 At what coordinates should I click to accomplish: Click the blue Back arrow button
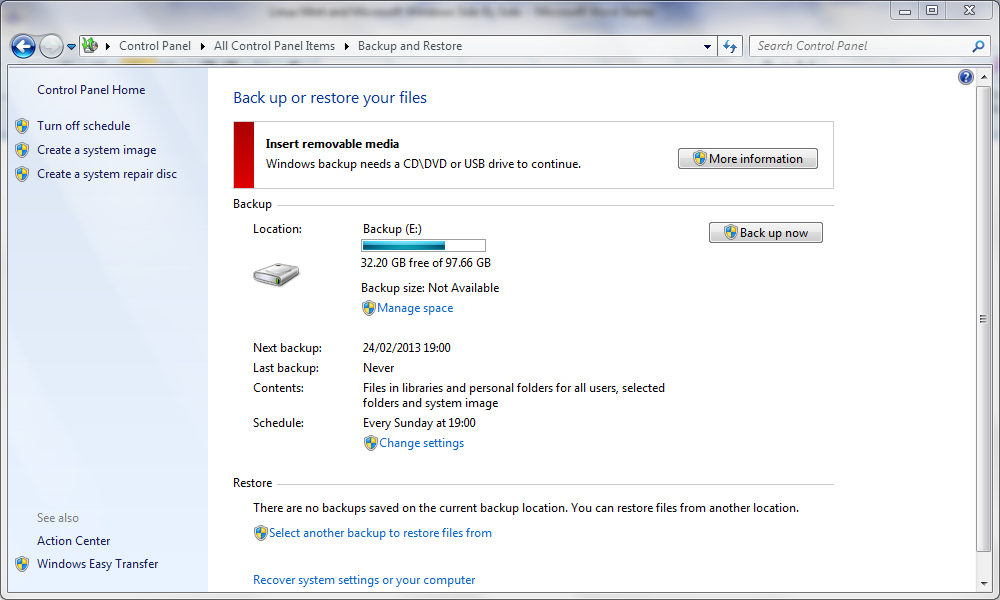(24, 47)
